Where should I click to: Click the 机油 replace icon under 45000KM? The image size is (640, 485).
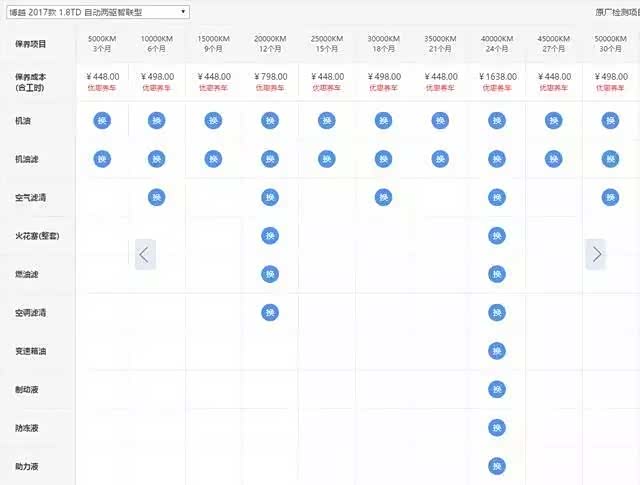[554, 120]
